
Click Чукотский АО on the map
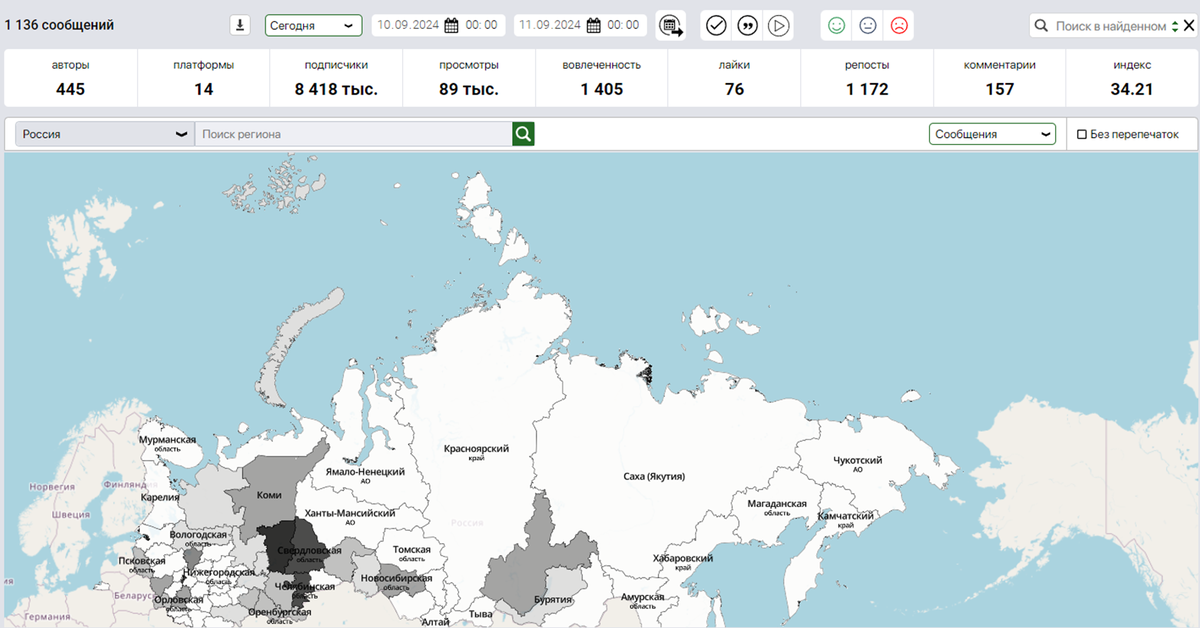pyautogui.click(x=858, y=463)
